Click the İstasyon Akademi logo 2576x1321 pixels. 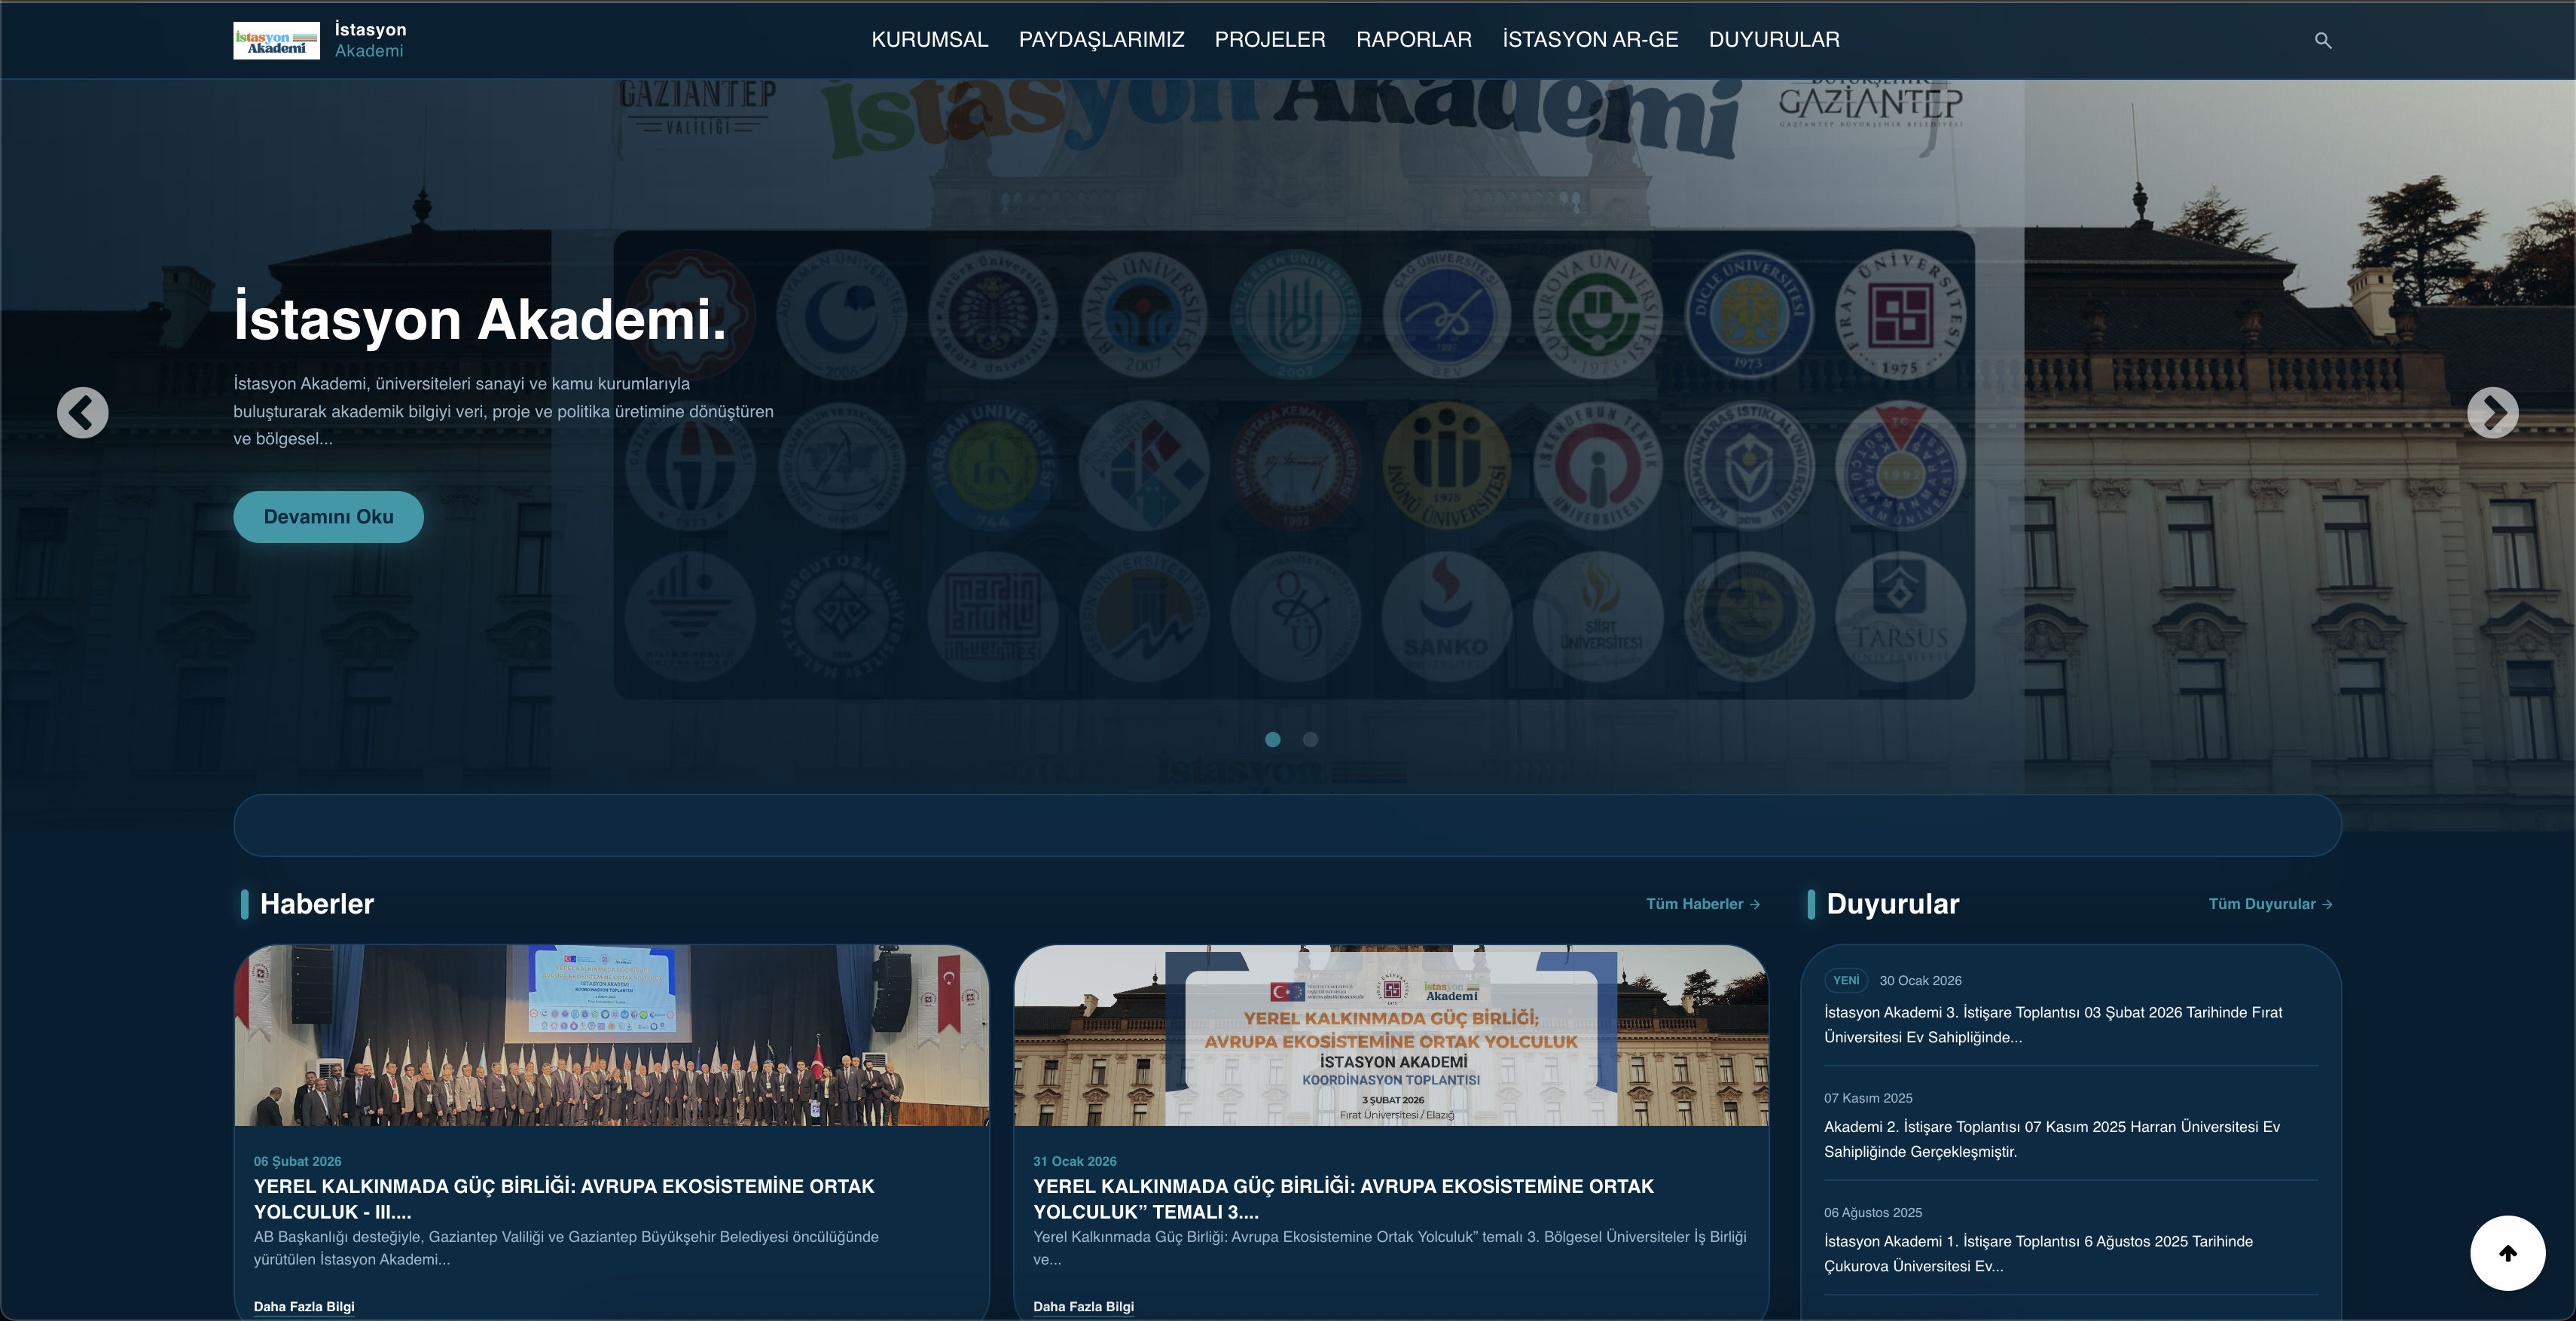click(x=276, y=40)
